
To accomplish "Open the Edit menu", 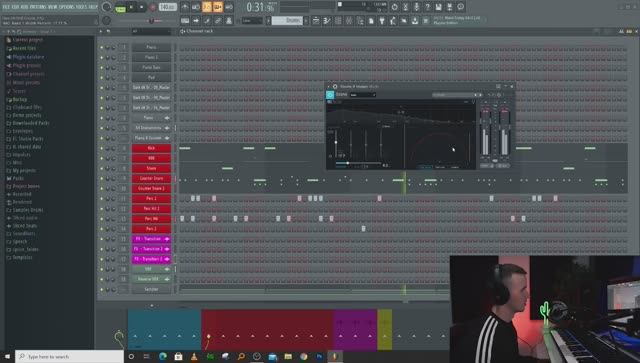I will coord(15,7).
